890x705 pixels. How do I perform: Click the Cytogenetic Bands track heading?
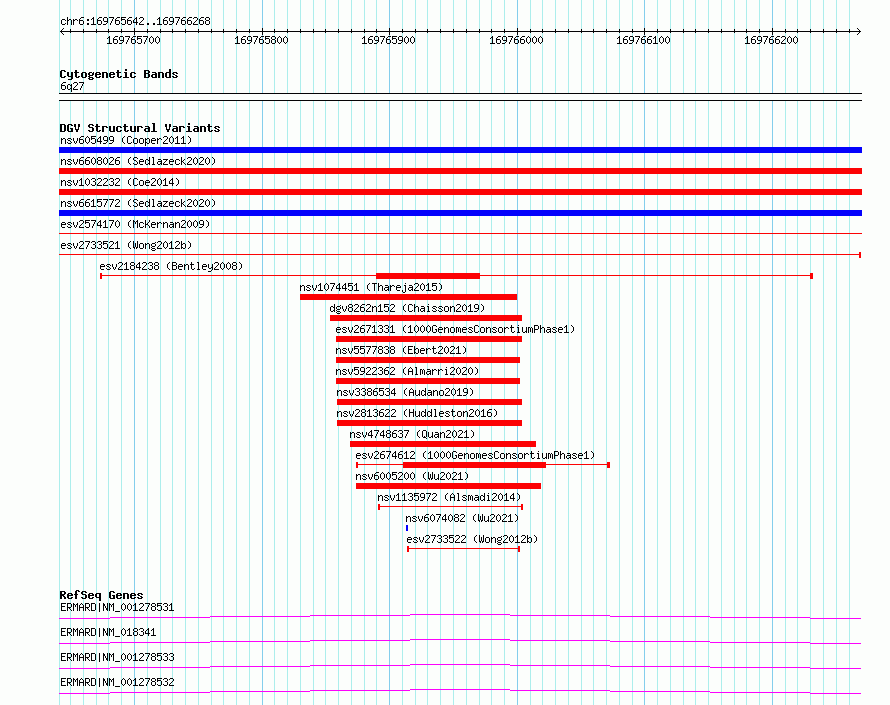(119, 74)
